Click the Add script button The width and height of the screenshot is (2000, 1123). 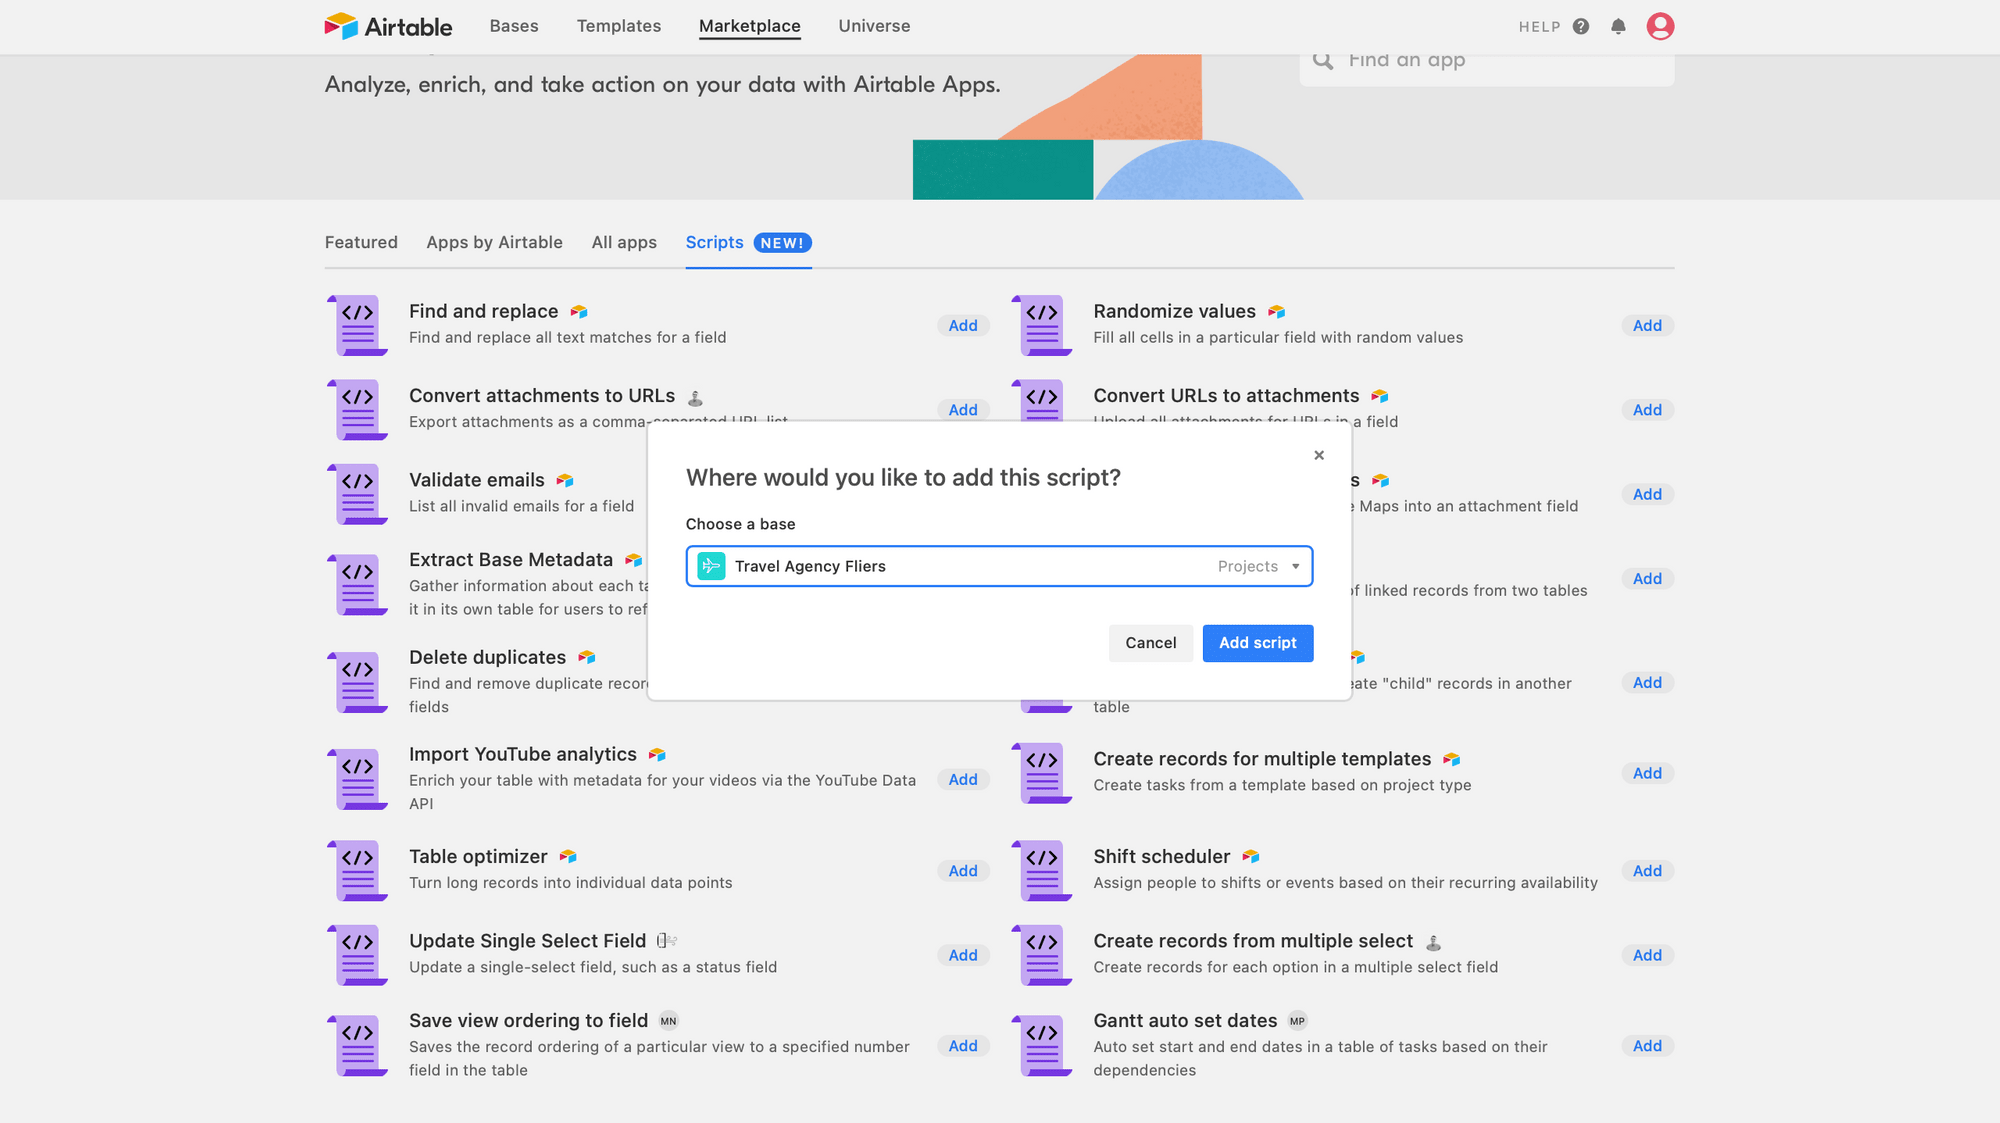click(1258, 643)
